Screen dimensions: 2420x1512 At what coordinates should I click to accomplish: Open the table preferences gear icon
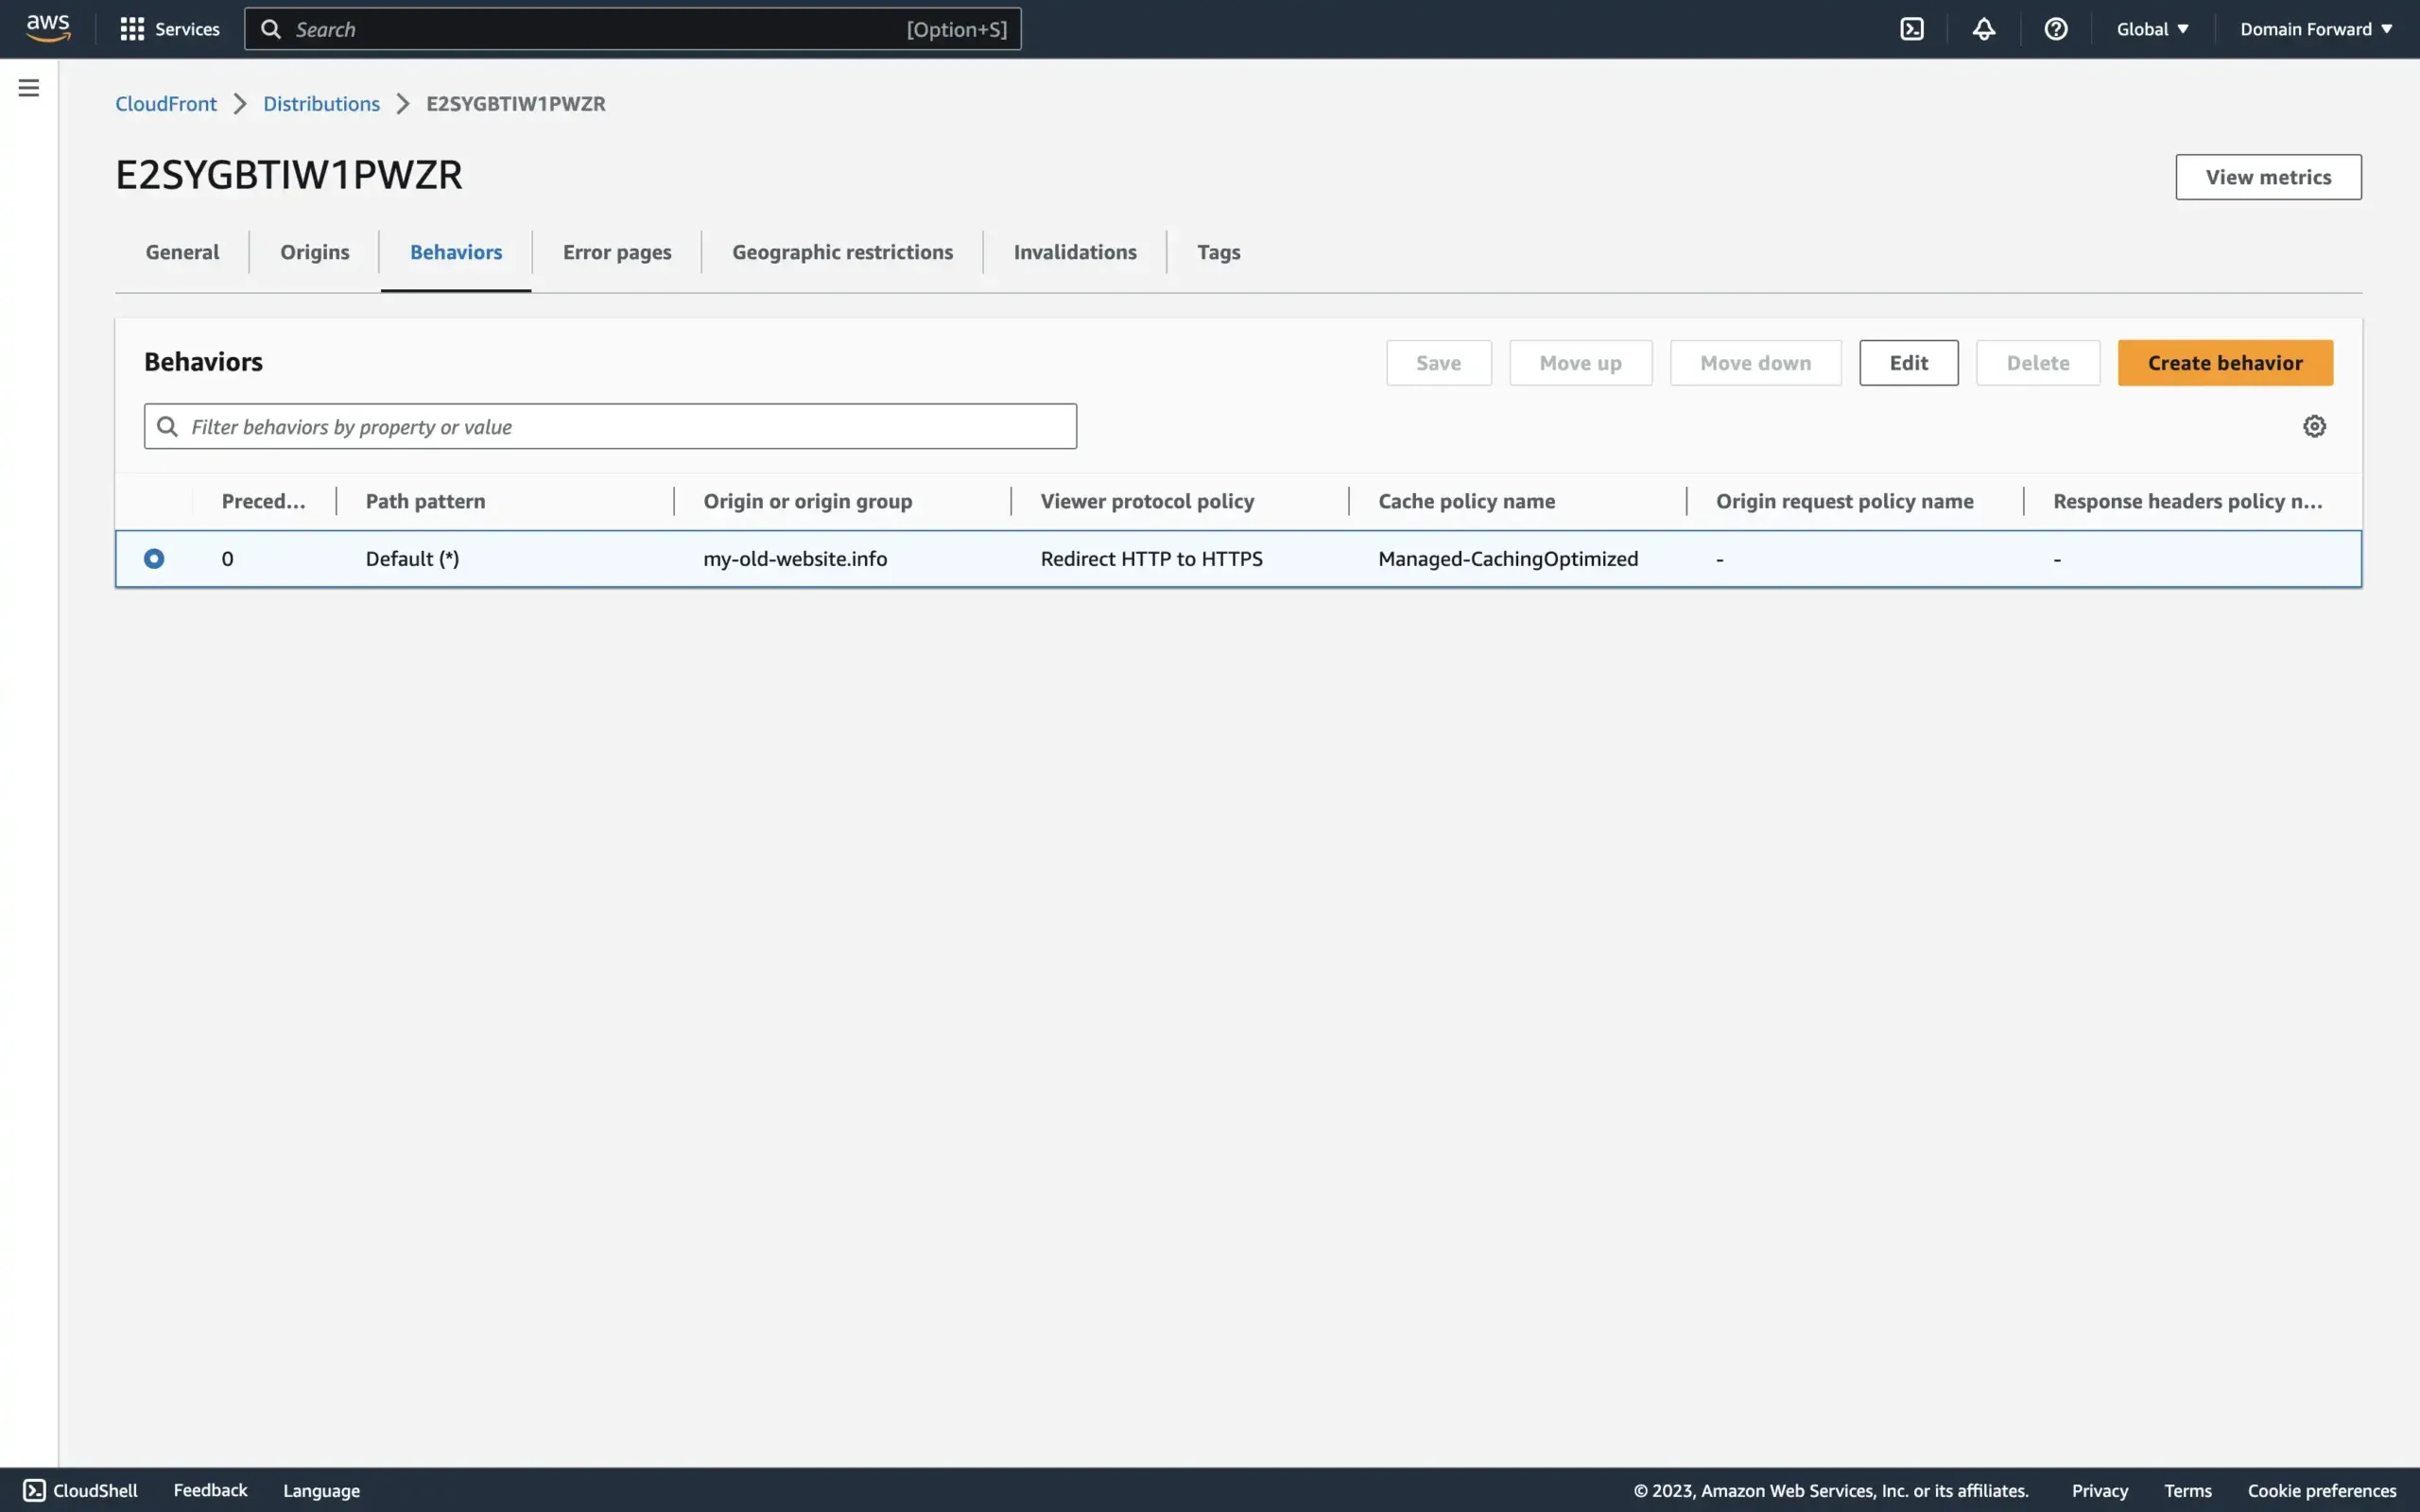point(2315,425)
